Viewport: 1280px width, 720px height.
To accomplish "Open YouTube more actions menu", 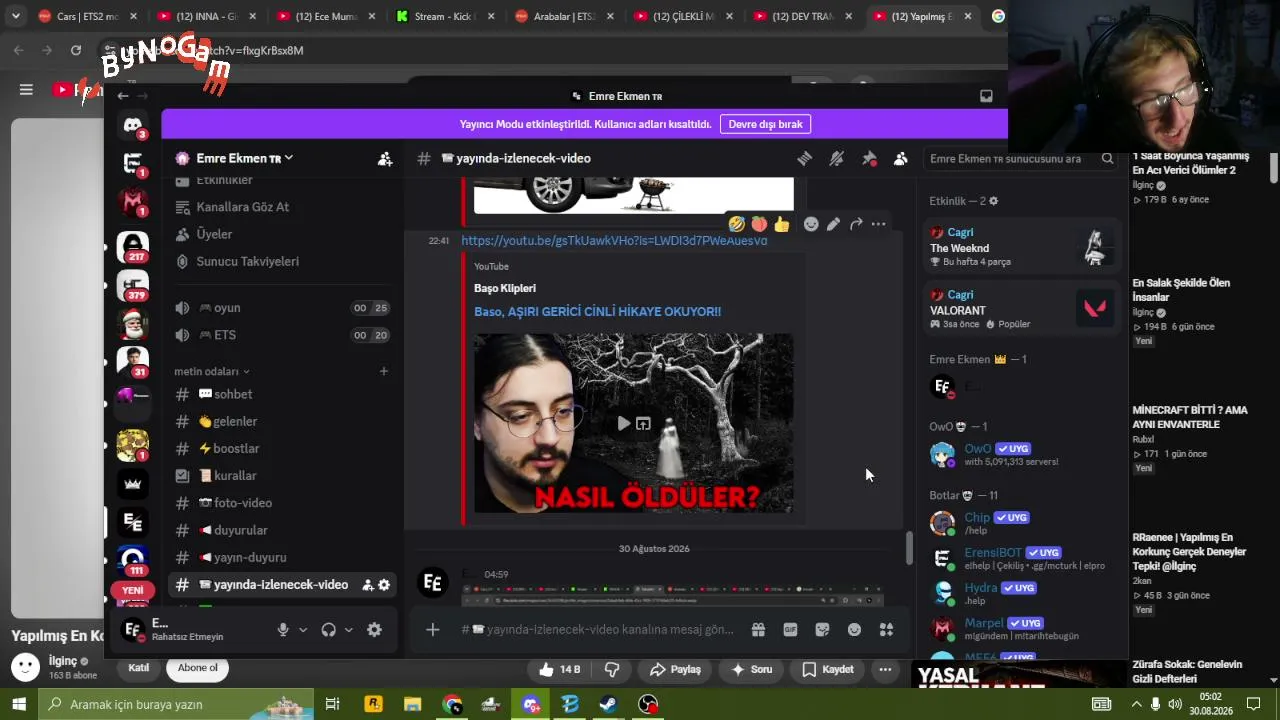I will tap(885, 670).
